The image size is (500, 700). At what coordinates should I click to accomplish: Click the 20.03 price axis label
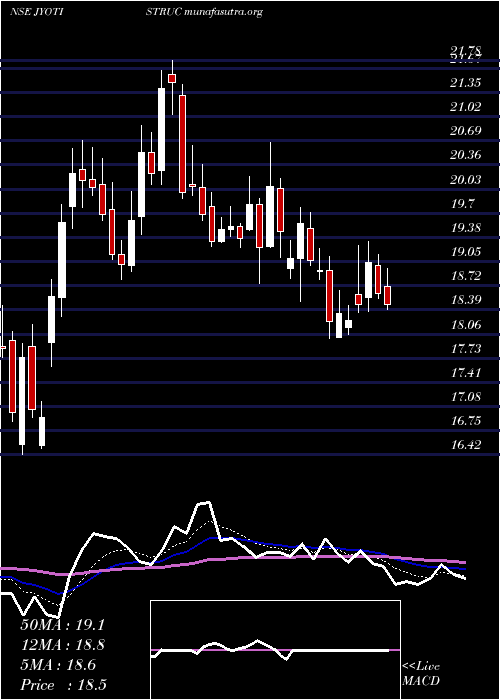(466, 179)
